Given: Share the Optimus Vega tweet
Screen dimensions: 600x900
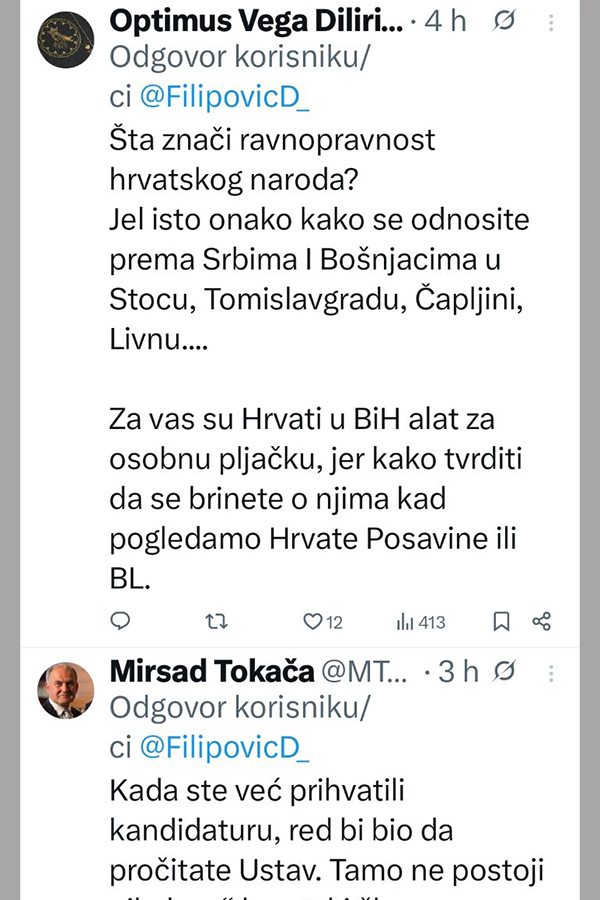Looking at the screenshot, I should (542, 621).
